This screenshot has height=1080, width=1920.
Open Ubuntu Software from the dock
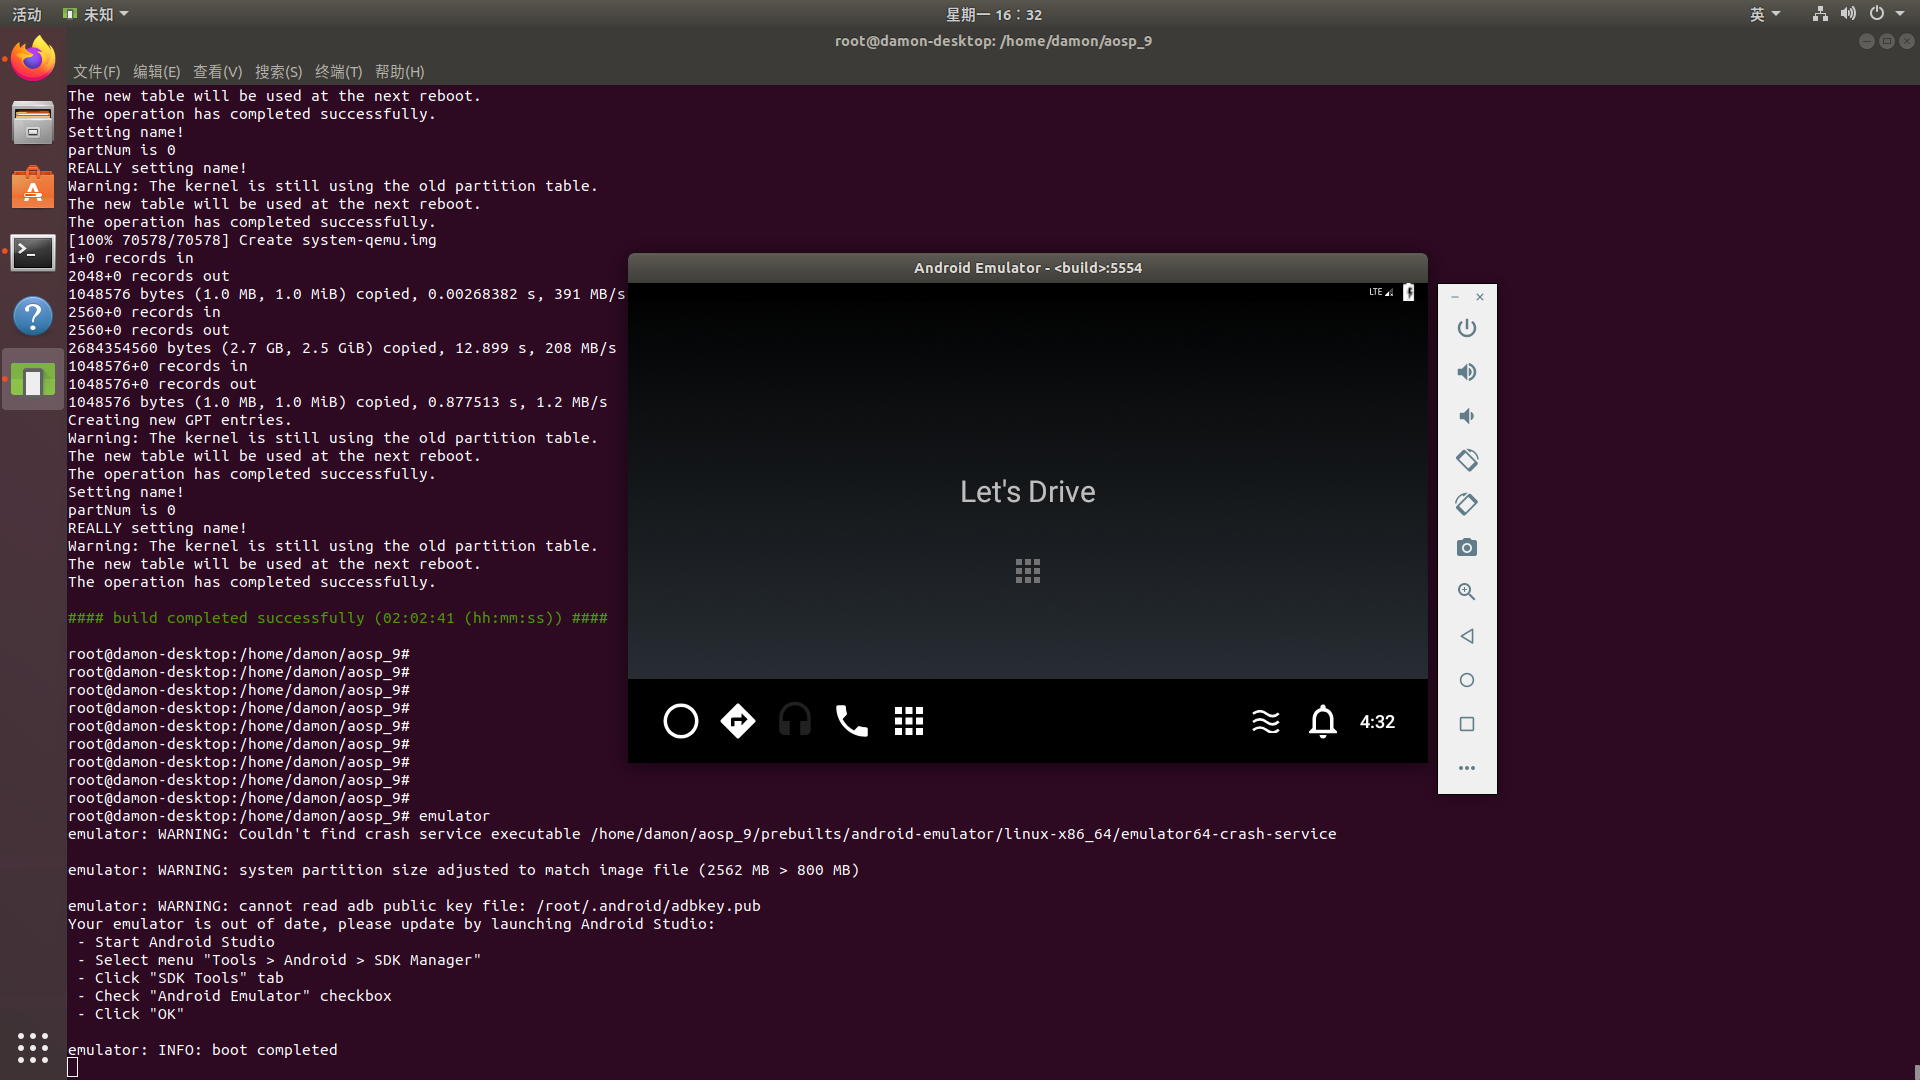(33, 187)
